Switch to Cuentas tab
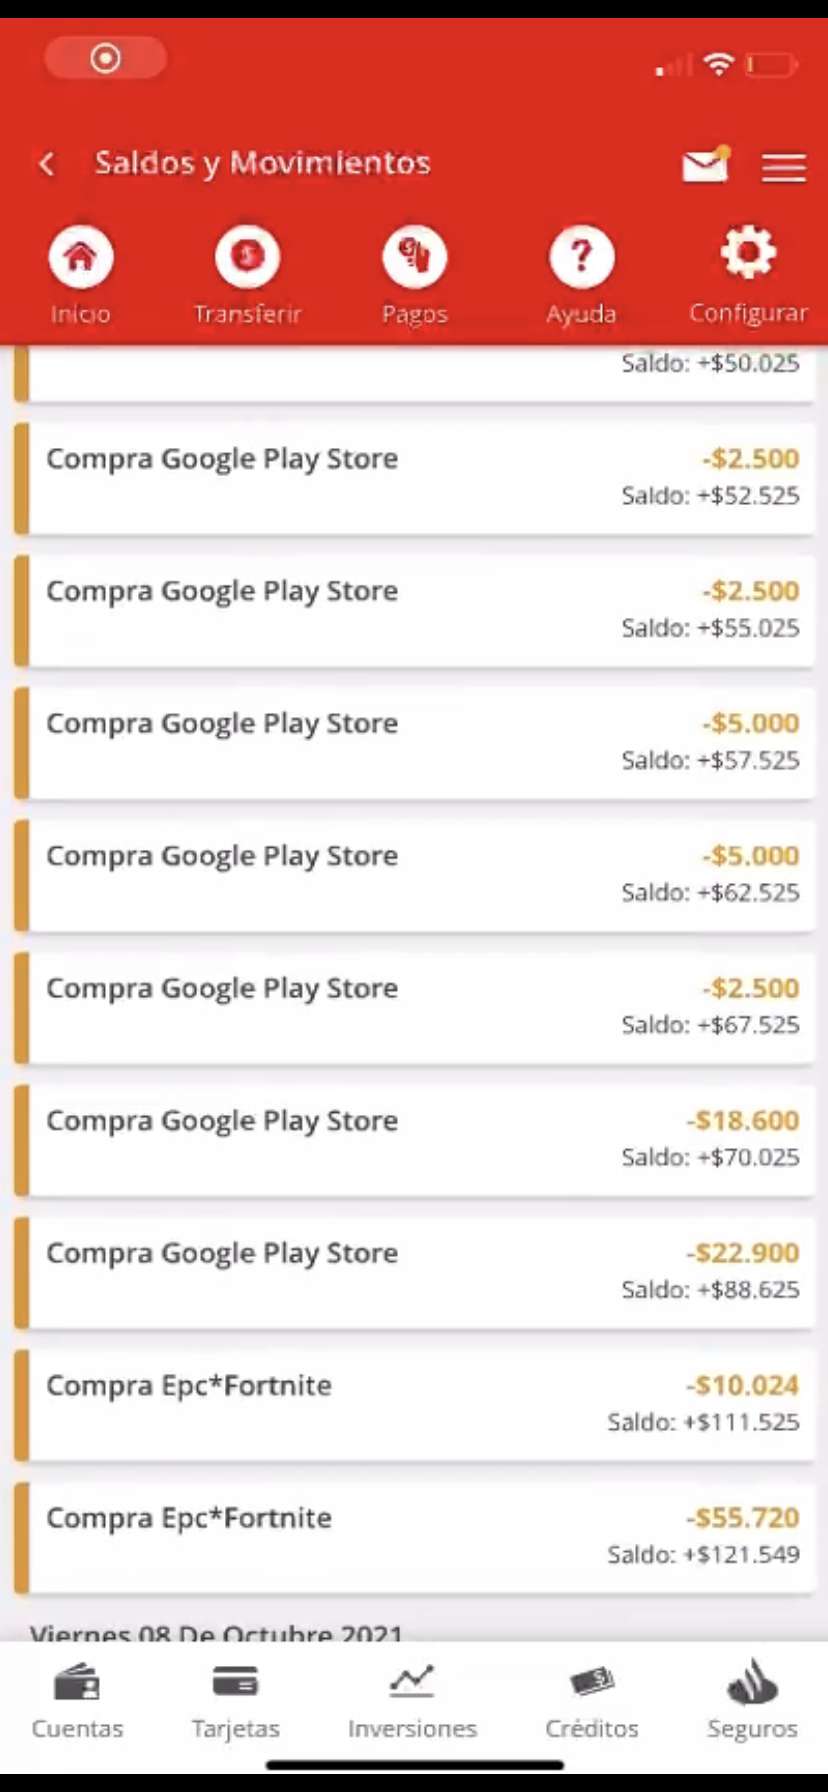Screen dimensions: 828x1792 tap(77, 1702)
